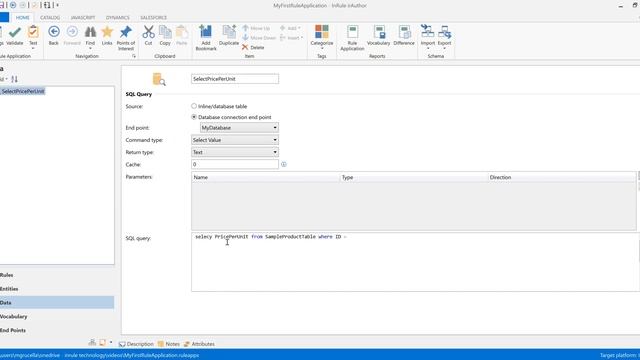Expand Navigation group dialog launcher
The height and width of the screenshot is (360, 640).
point(134,56)
